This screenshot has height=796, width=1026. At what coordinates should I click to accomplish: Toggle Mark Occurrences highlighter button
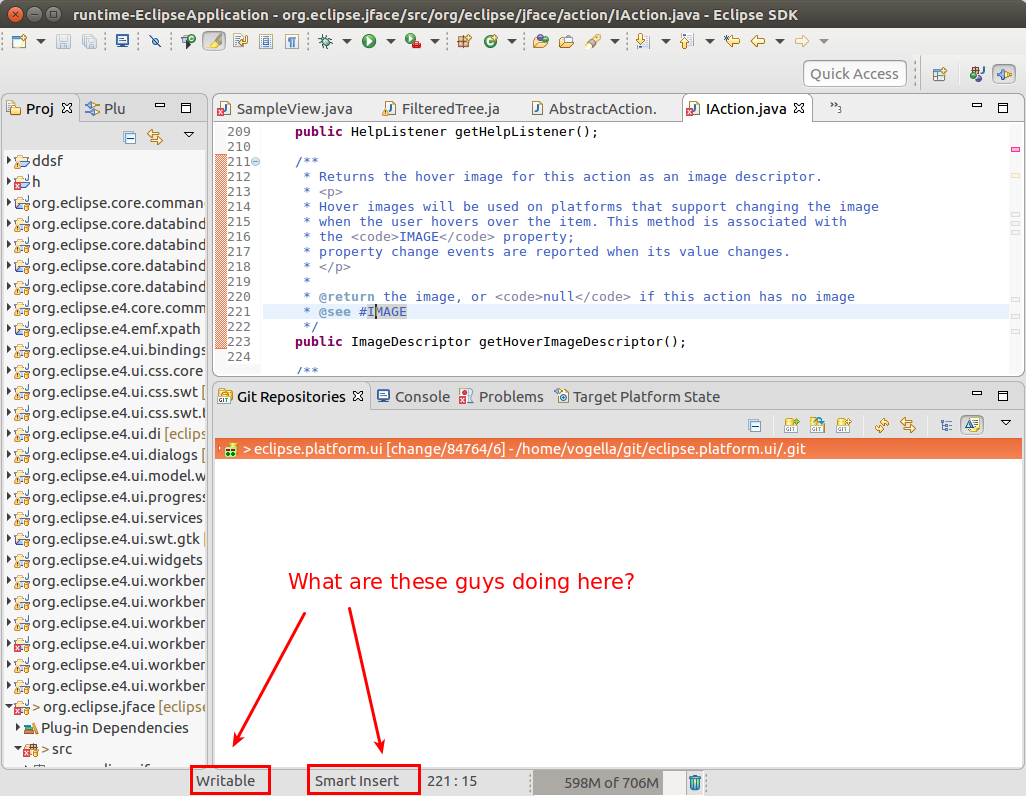pos(214,41)
